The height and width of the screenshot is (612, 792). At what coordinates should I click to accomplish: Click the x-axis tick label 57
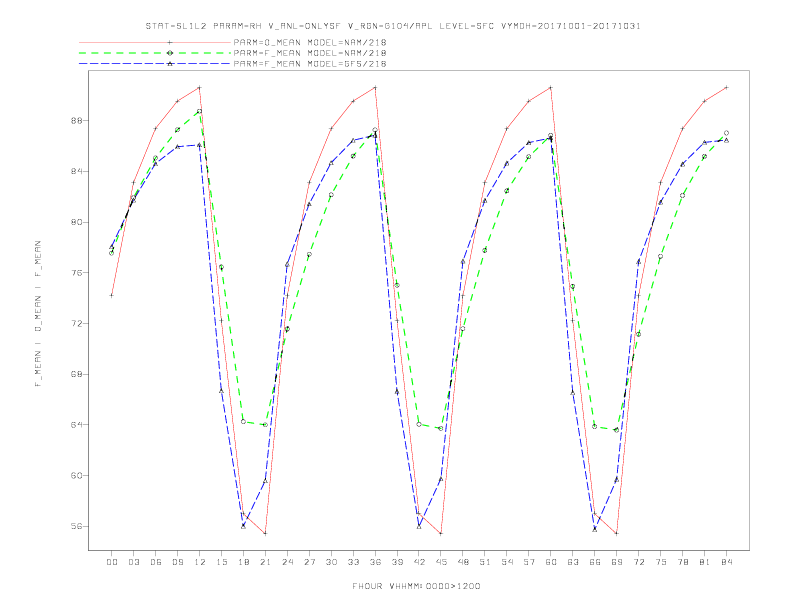click(529, 562)
